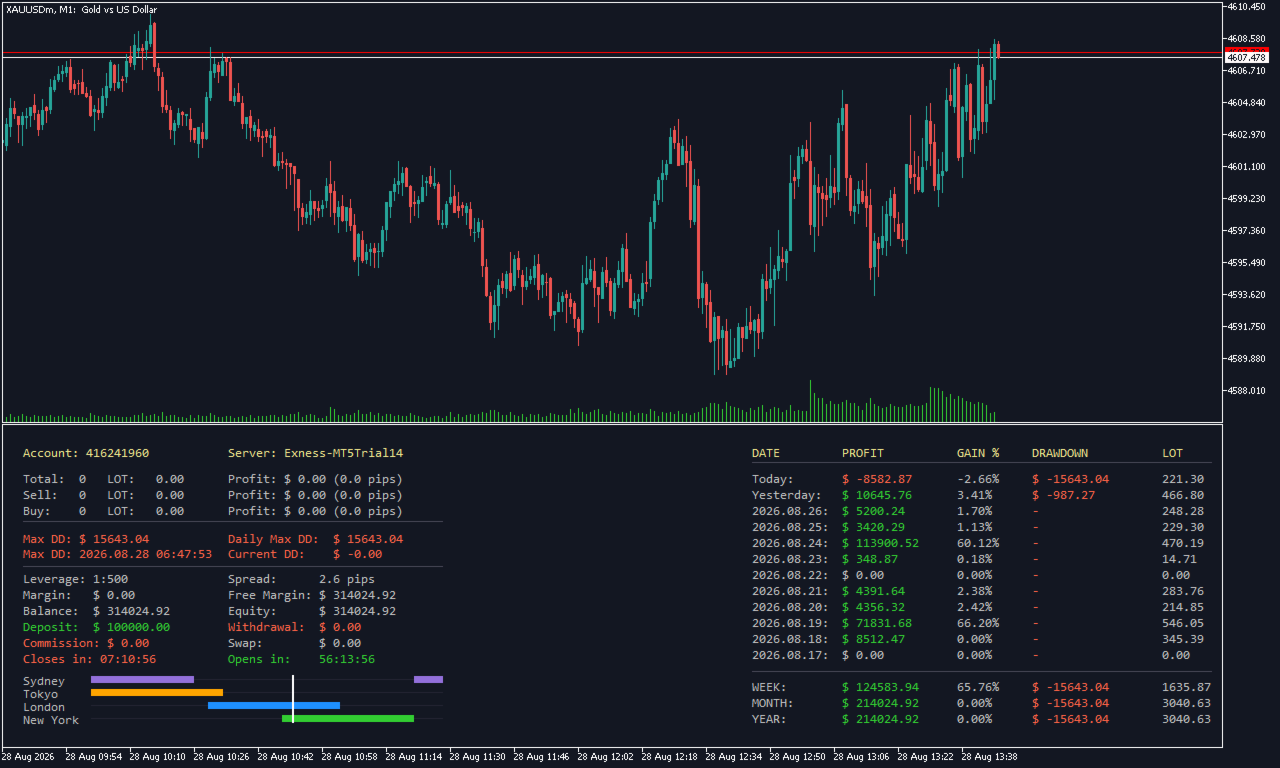Click Today's gain value -2.66%
The image size is (1280, 768).
[x=978, y=479]
